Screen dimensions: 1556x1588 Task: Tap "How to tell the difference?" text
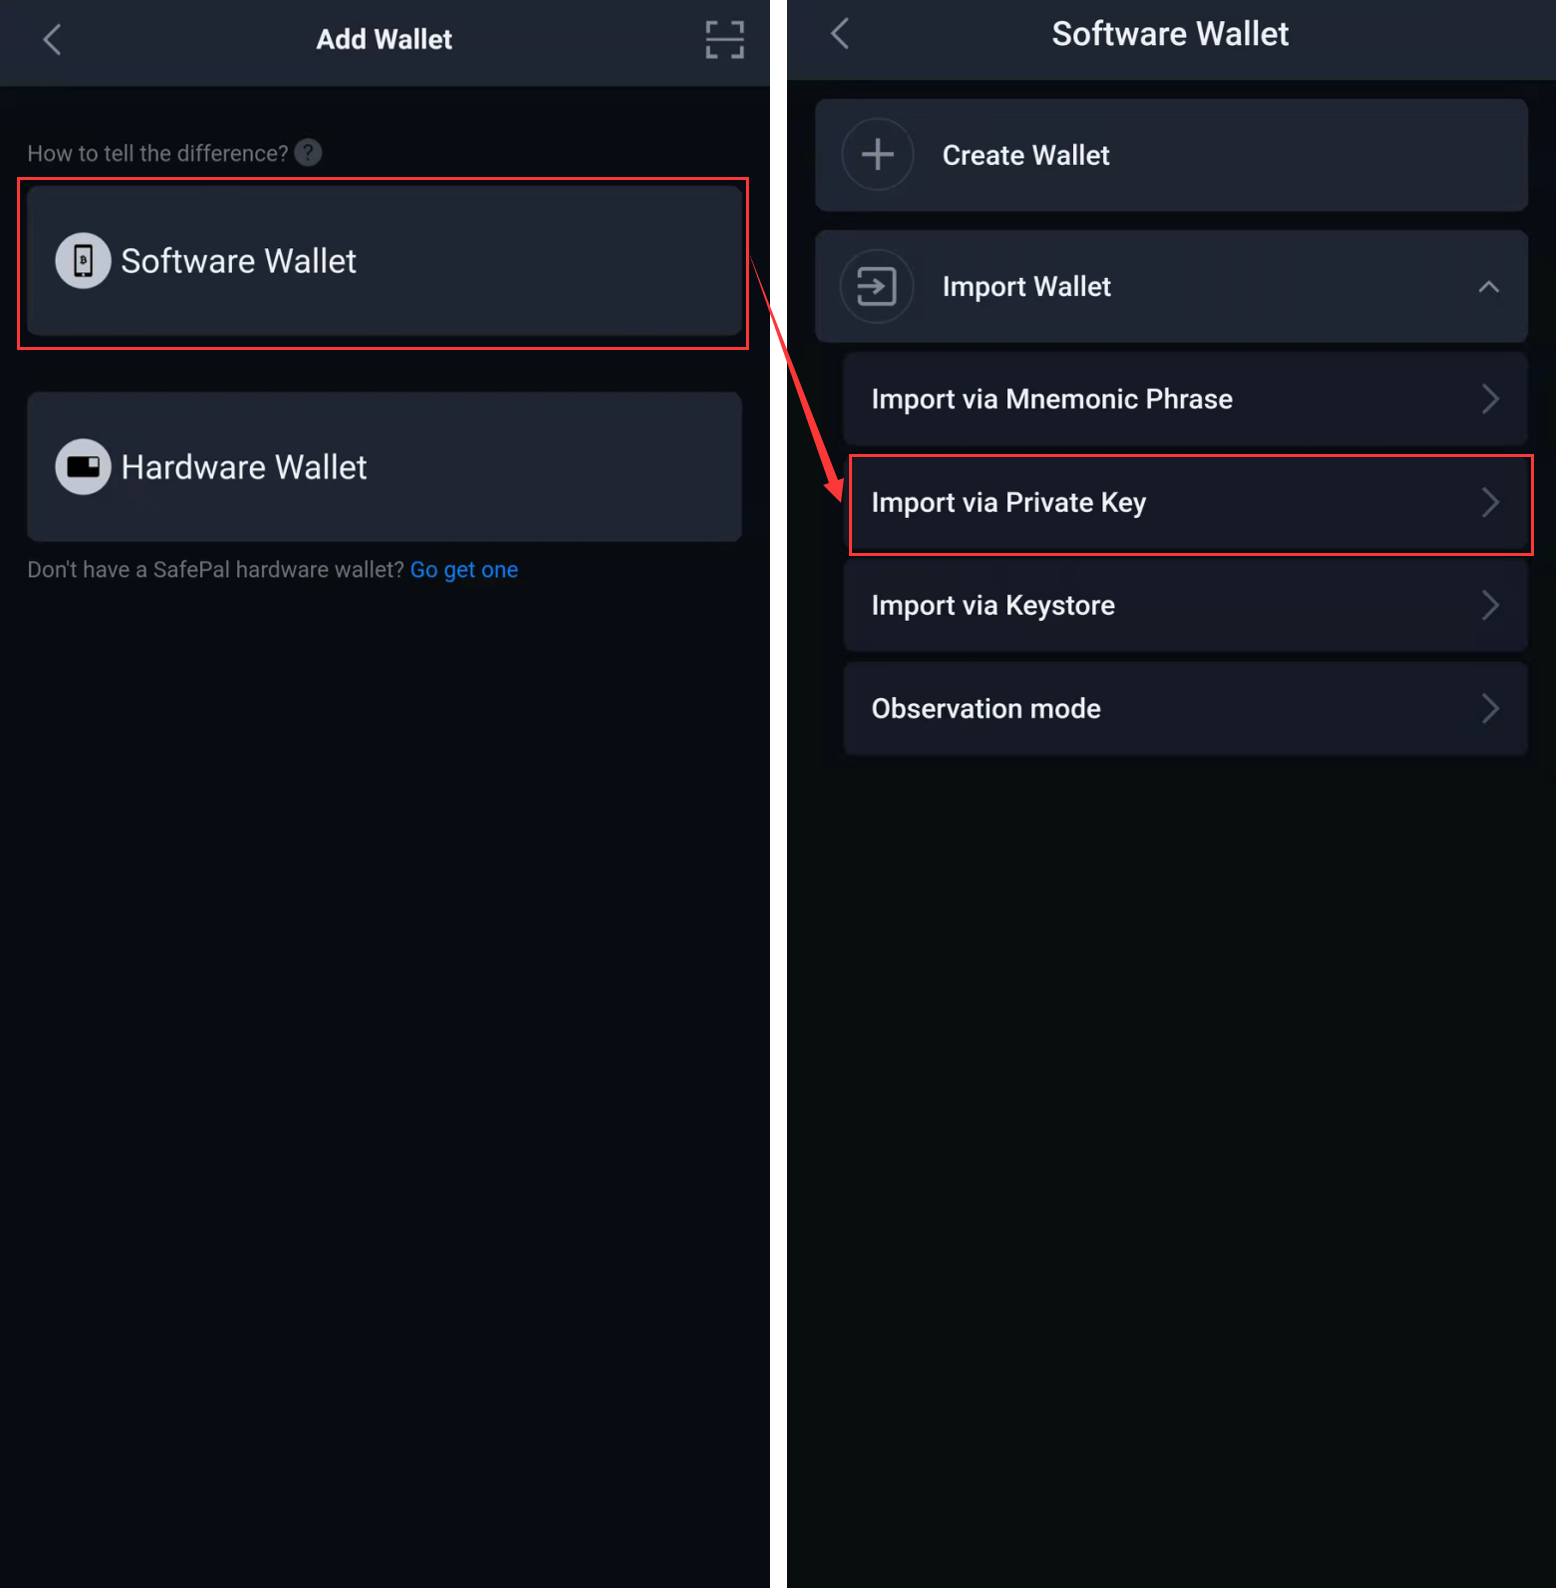click(157, 154)
